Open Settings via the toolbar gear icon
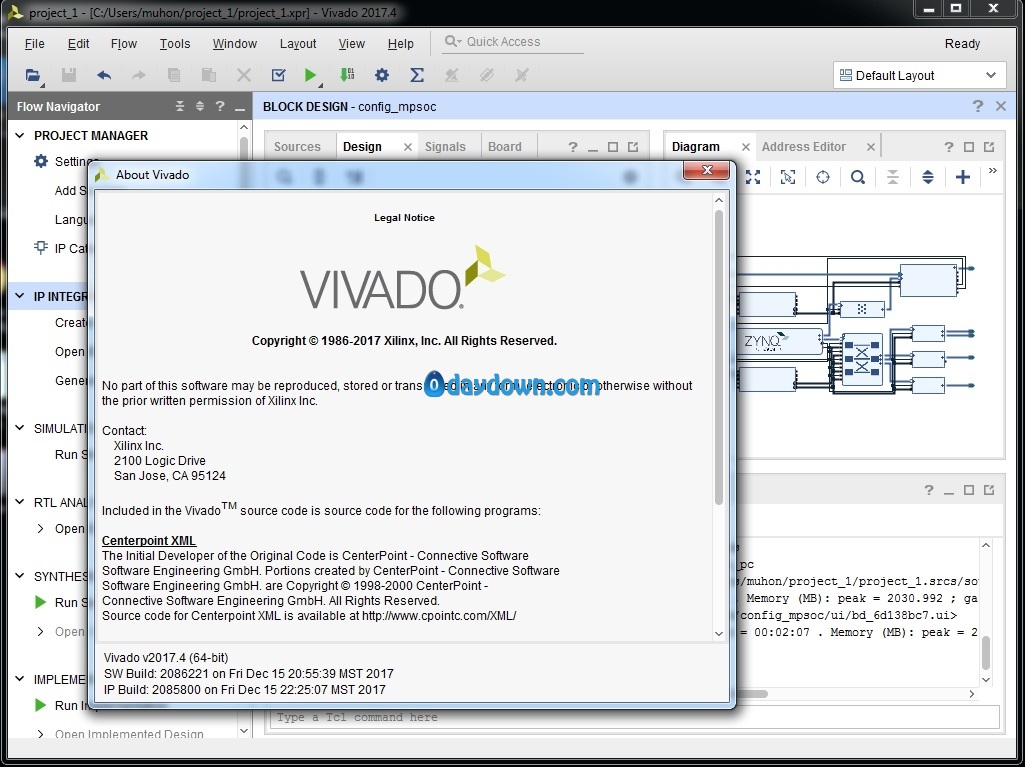 pos(382,75)
